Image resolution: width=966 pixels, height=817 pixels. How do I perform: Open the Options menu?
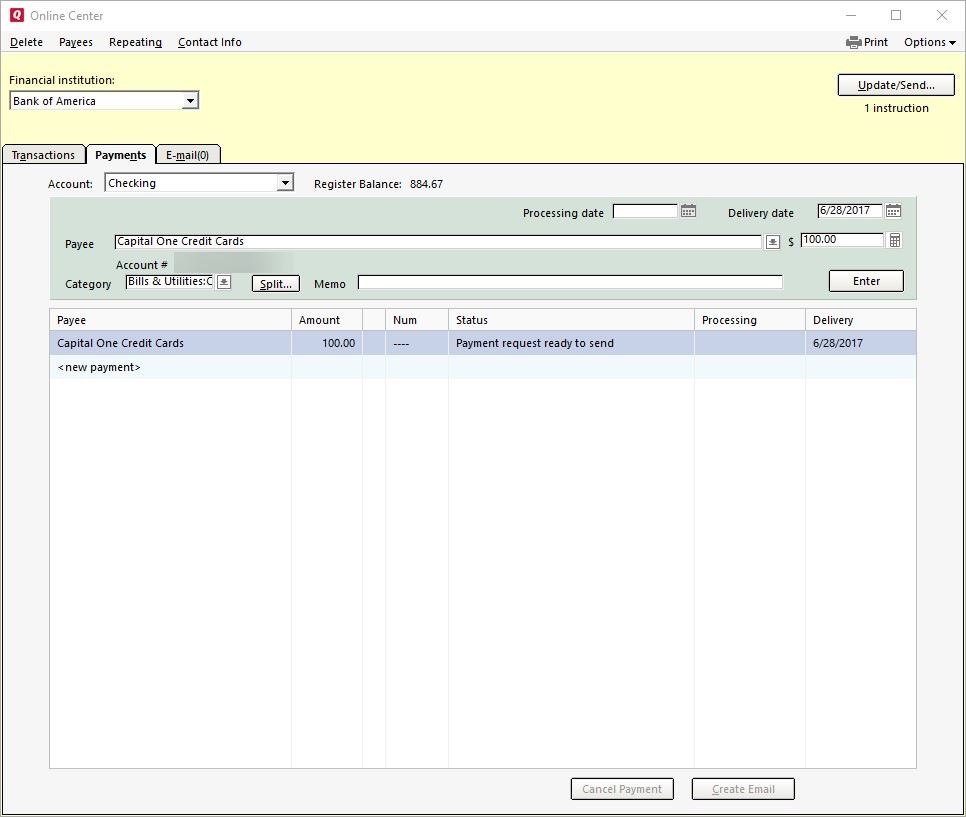tap(929, 42)
